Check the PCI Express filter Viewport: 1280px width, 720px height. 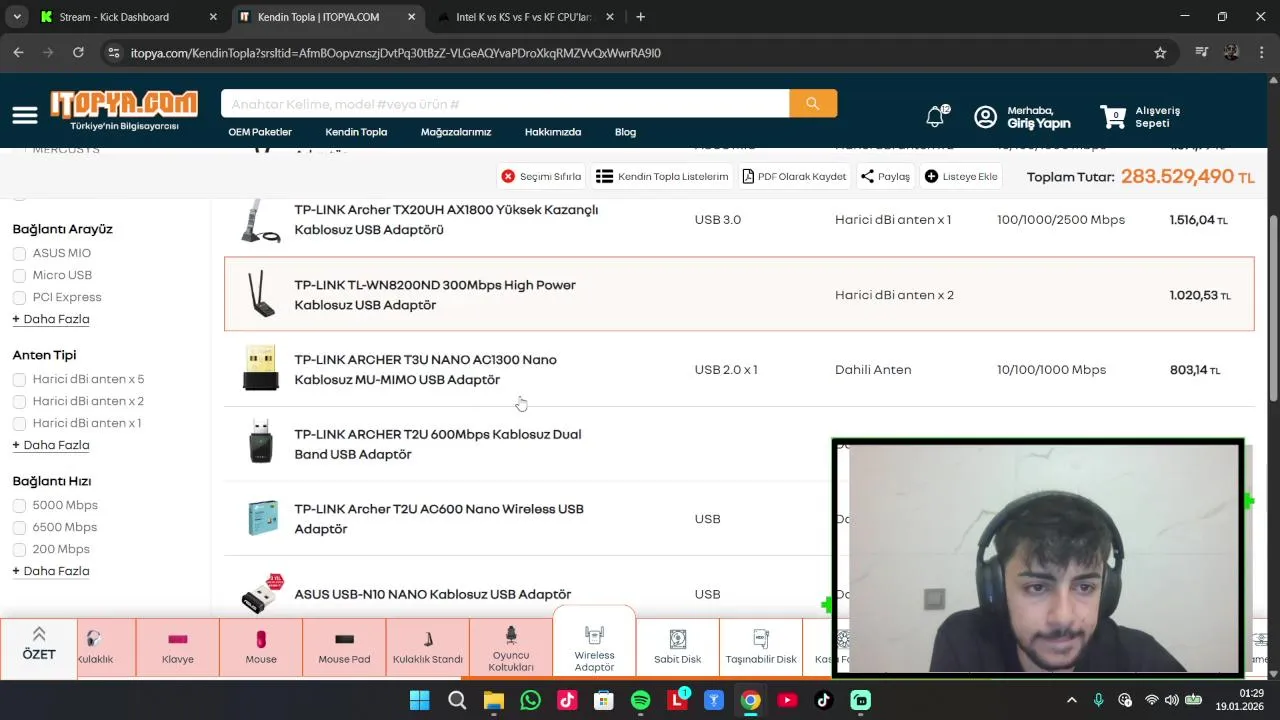pyautogui.click(x=19, y=298)
